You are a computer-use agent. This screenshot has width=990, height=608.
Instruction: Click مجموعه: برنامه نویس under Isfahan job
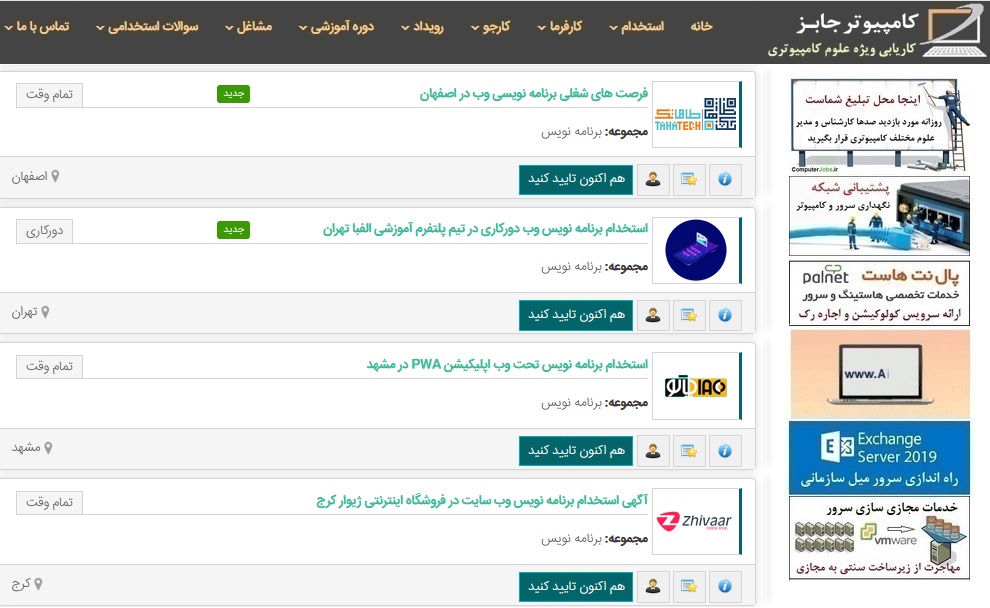(594, 132)
